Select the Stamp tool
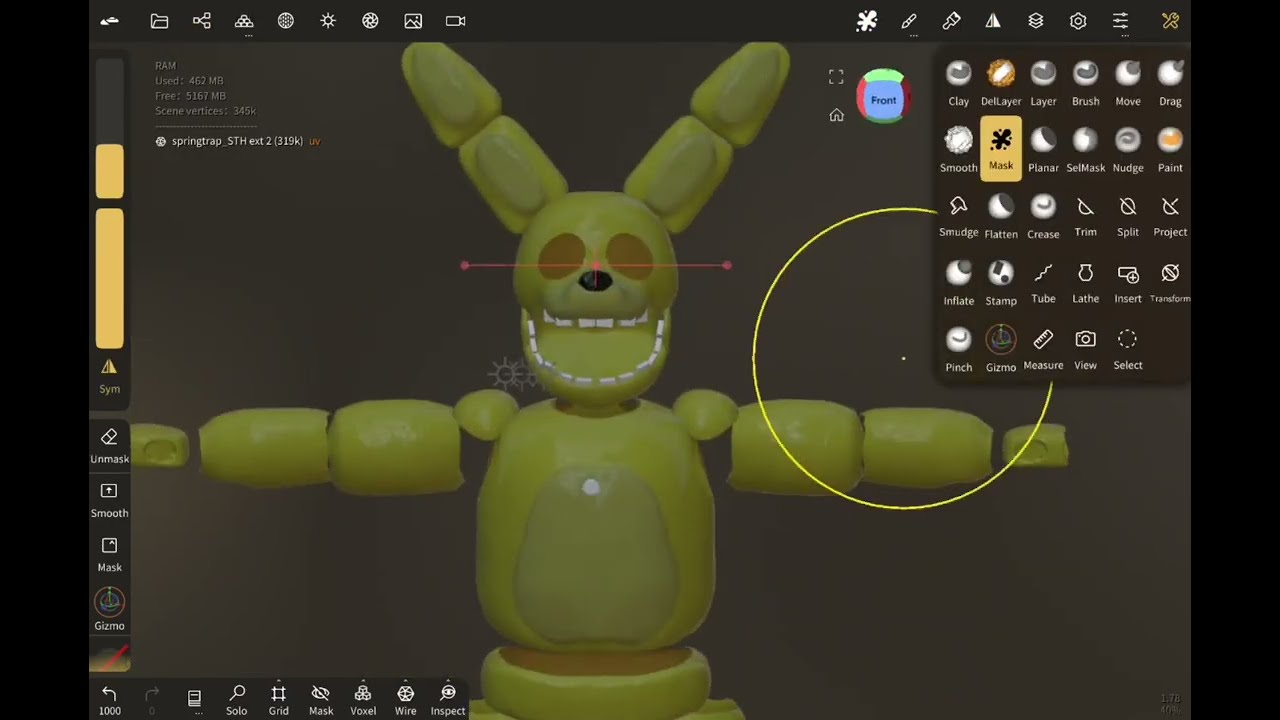Image resolution: width=1280 pixels, height=720 pixels. [1001, 283]
